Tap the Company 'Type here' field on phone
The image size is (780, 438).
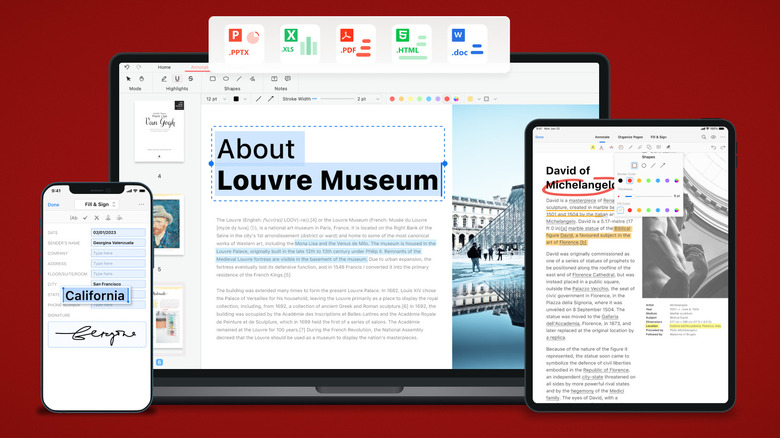[x=118, y=253]
